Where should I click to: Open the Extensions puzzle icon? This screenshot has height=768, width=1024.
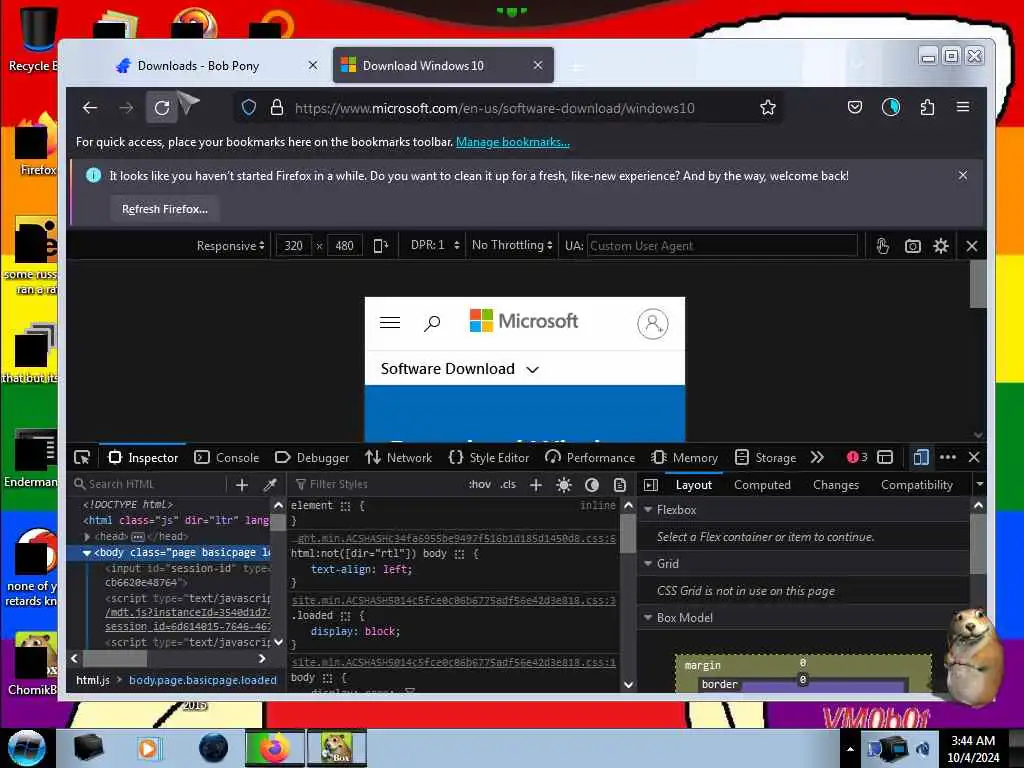coord(927,107)
